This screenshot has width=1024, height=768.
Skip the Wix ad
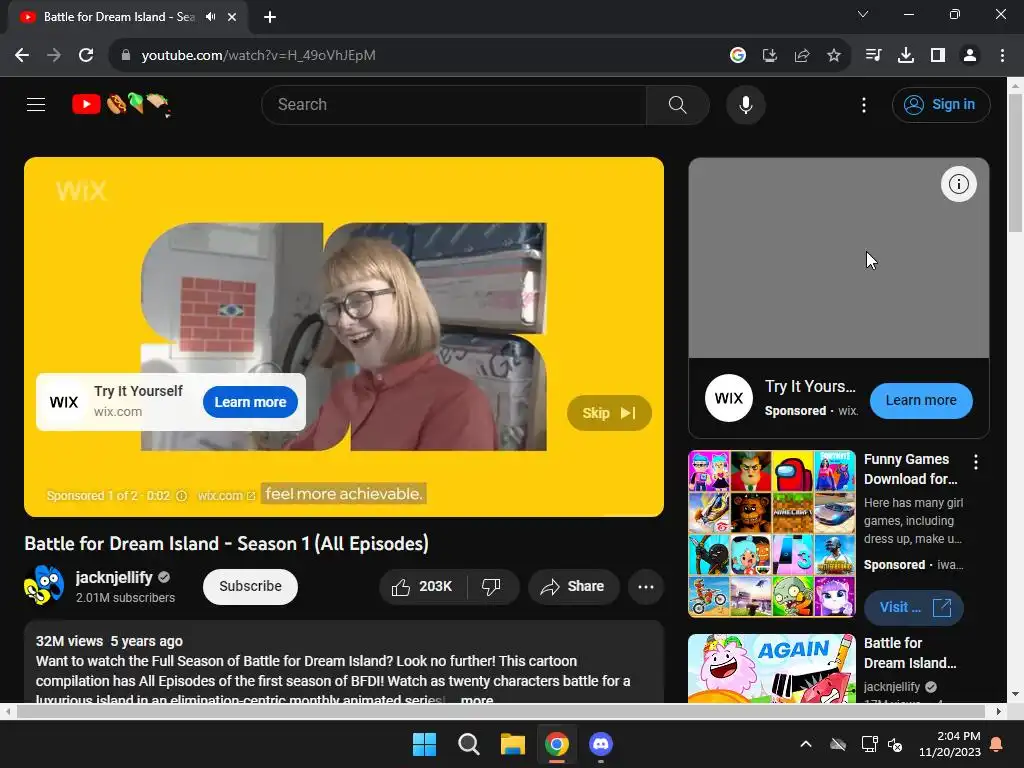(609, 413)
